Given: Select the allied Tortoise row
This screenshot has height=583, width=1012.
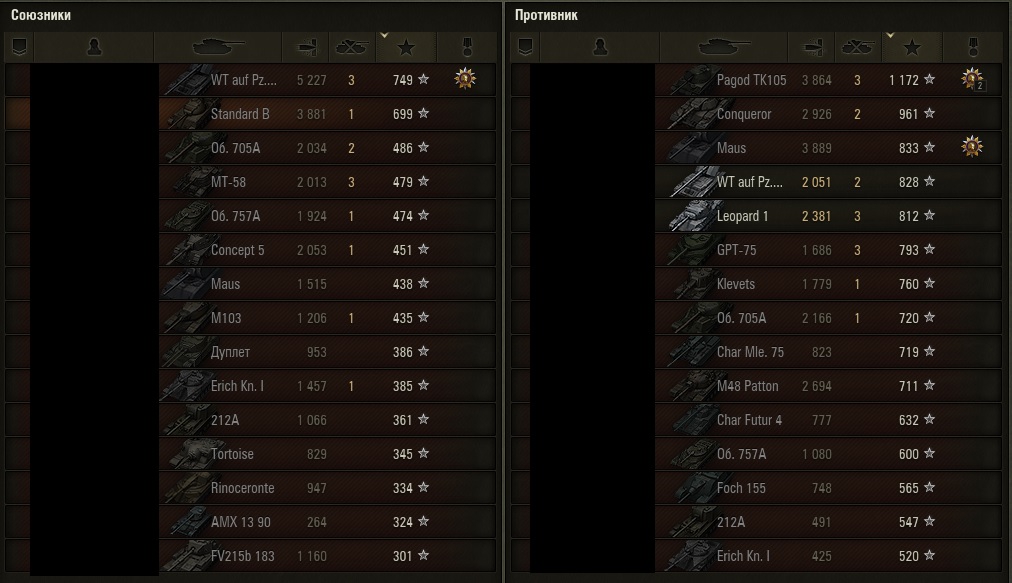Looking at the screenshot, I should pyautogui.click(x=251, y=454).
